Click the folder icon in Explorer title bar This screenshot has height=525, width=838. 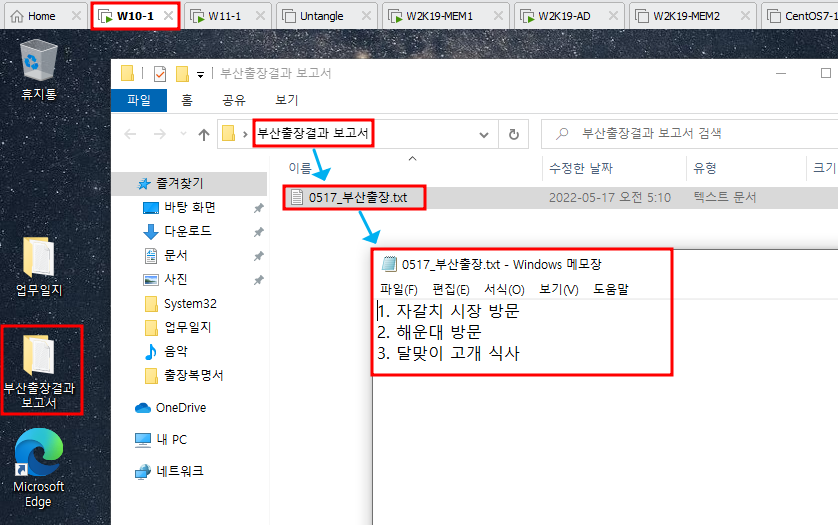(127, 73)
